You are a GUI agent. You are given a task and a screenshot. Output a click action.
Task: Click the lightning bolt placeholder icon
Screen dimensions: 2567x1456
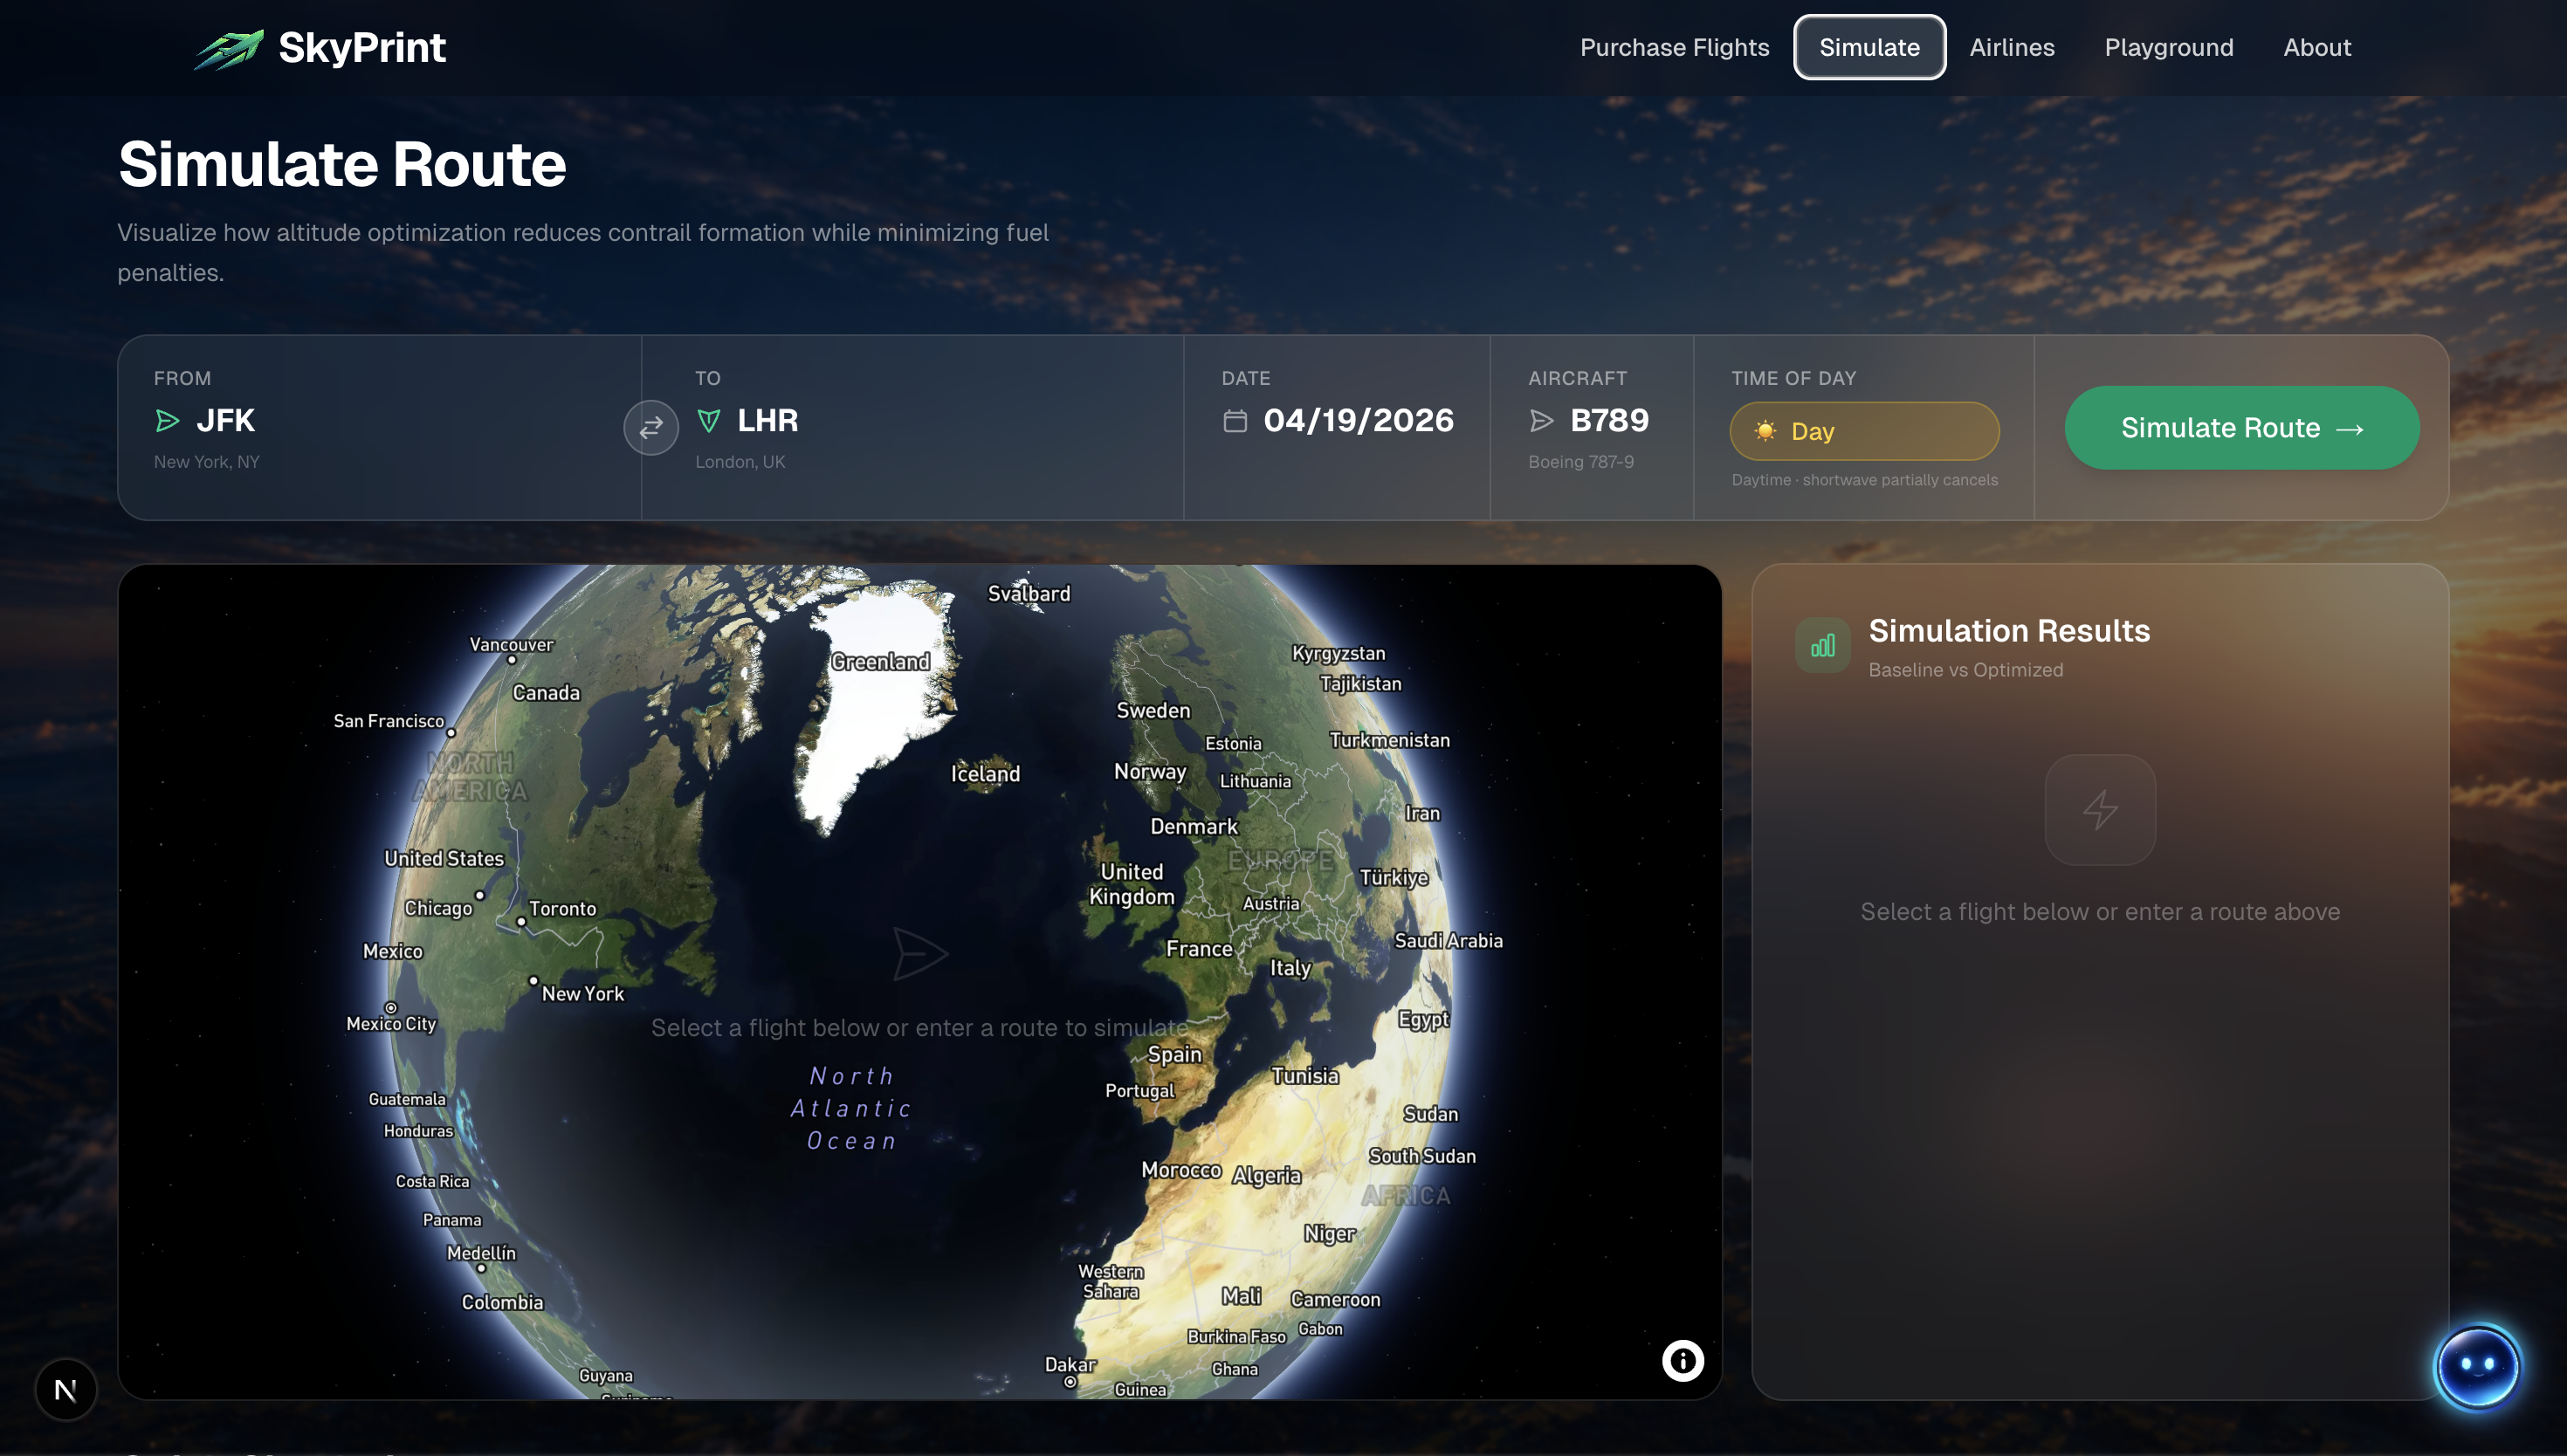coord(2099,810)
